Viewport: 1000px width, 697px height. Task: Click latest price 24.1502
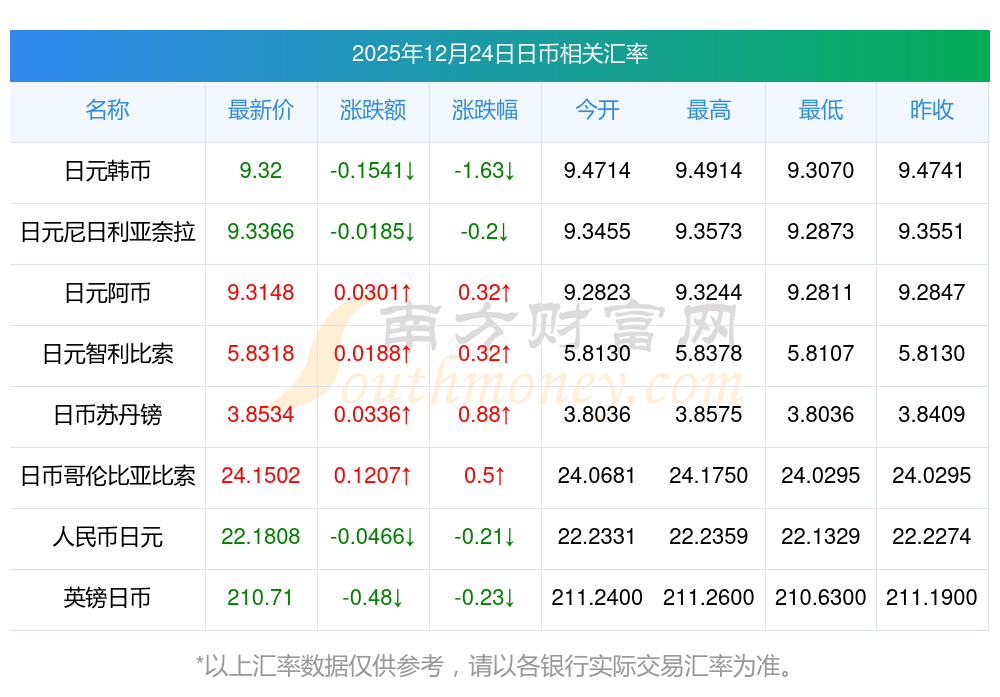(x=260, y=476)
